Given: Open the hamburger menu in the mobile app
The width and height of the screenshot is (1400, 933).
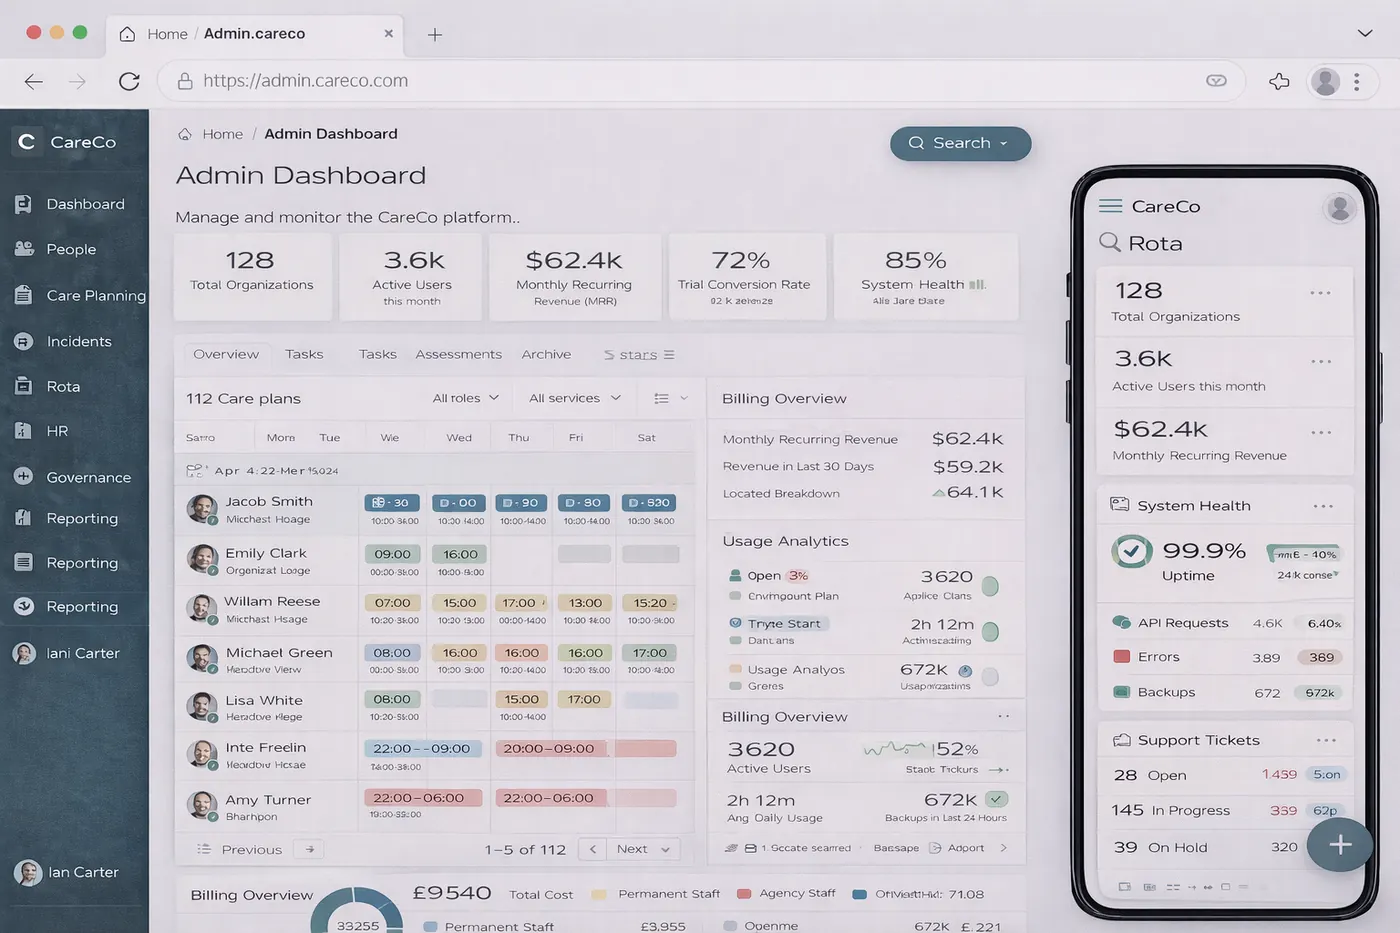Looking at the screenshot, I should 1109,206.
